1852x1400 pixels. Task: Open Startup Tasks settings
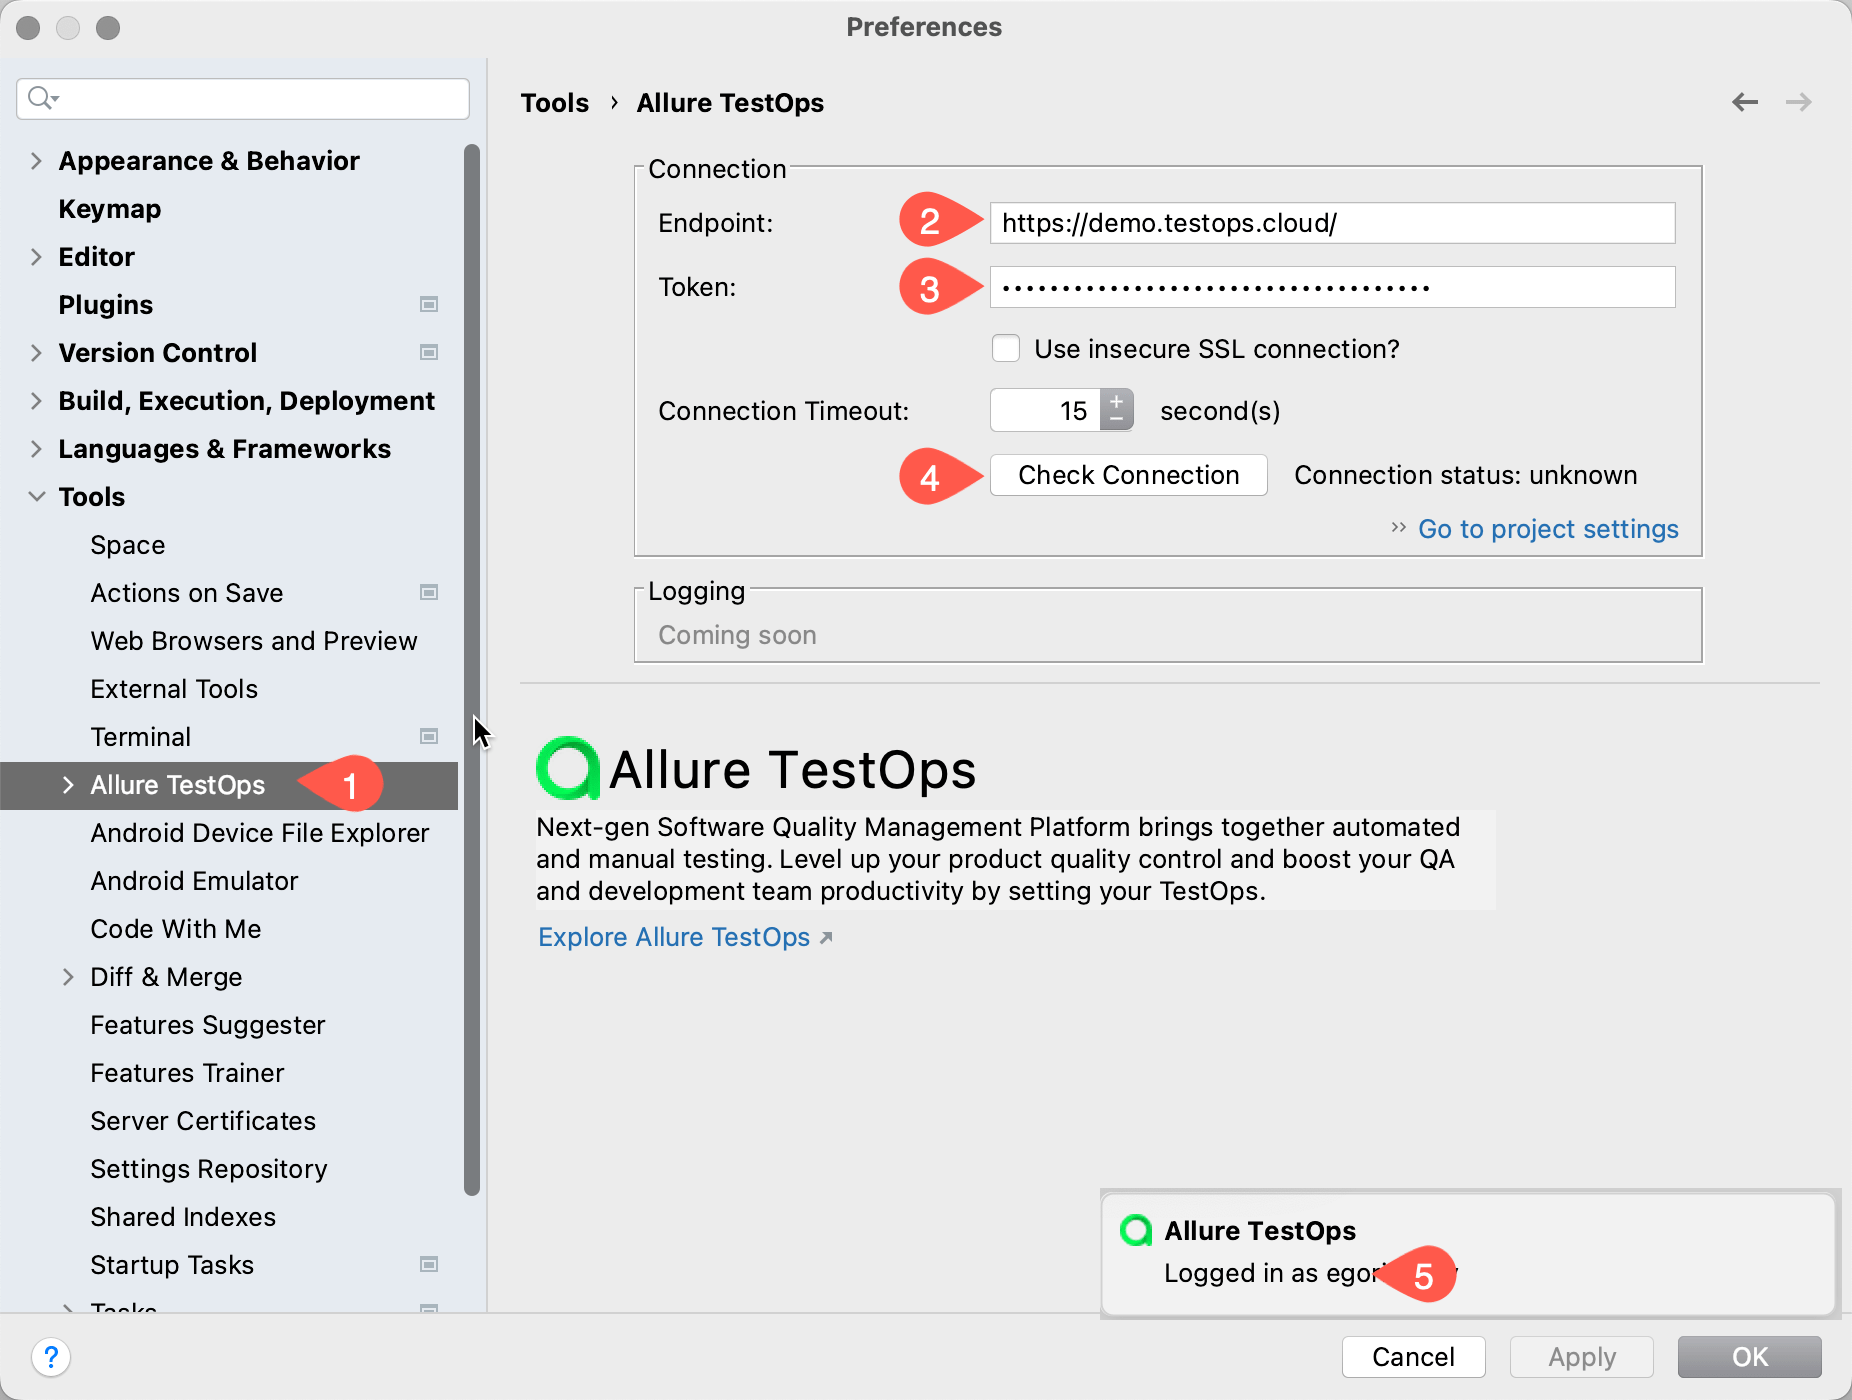[x=172, y=1265]
